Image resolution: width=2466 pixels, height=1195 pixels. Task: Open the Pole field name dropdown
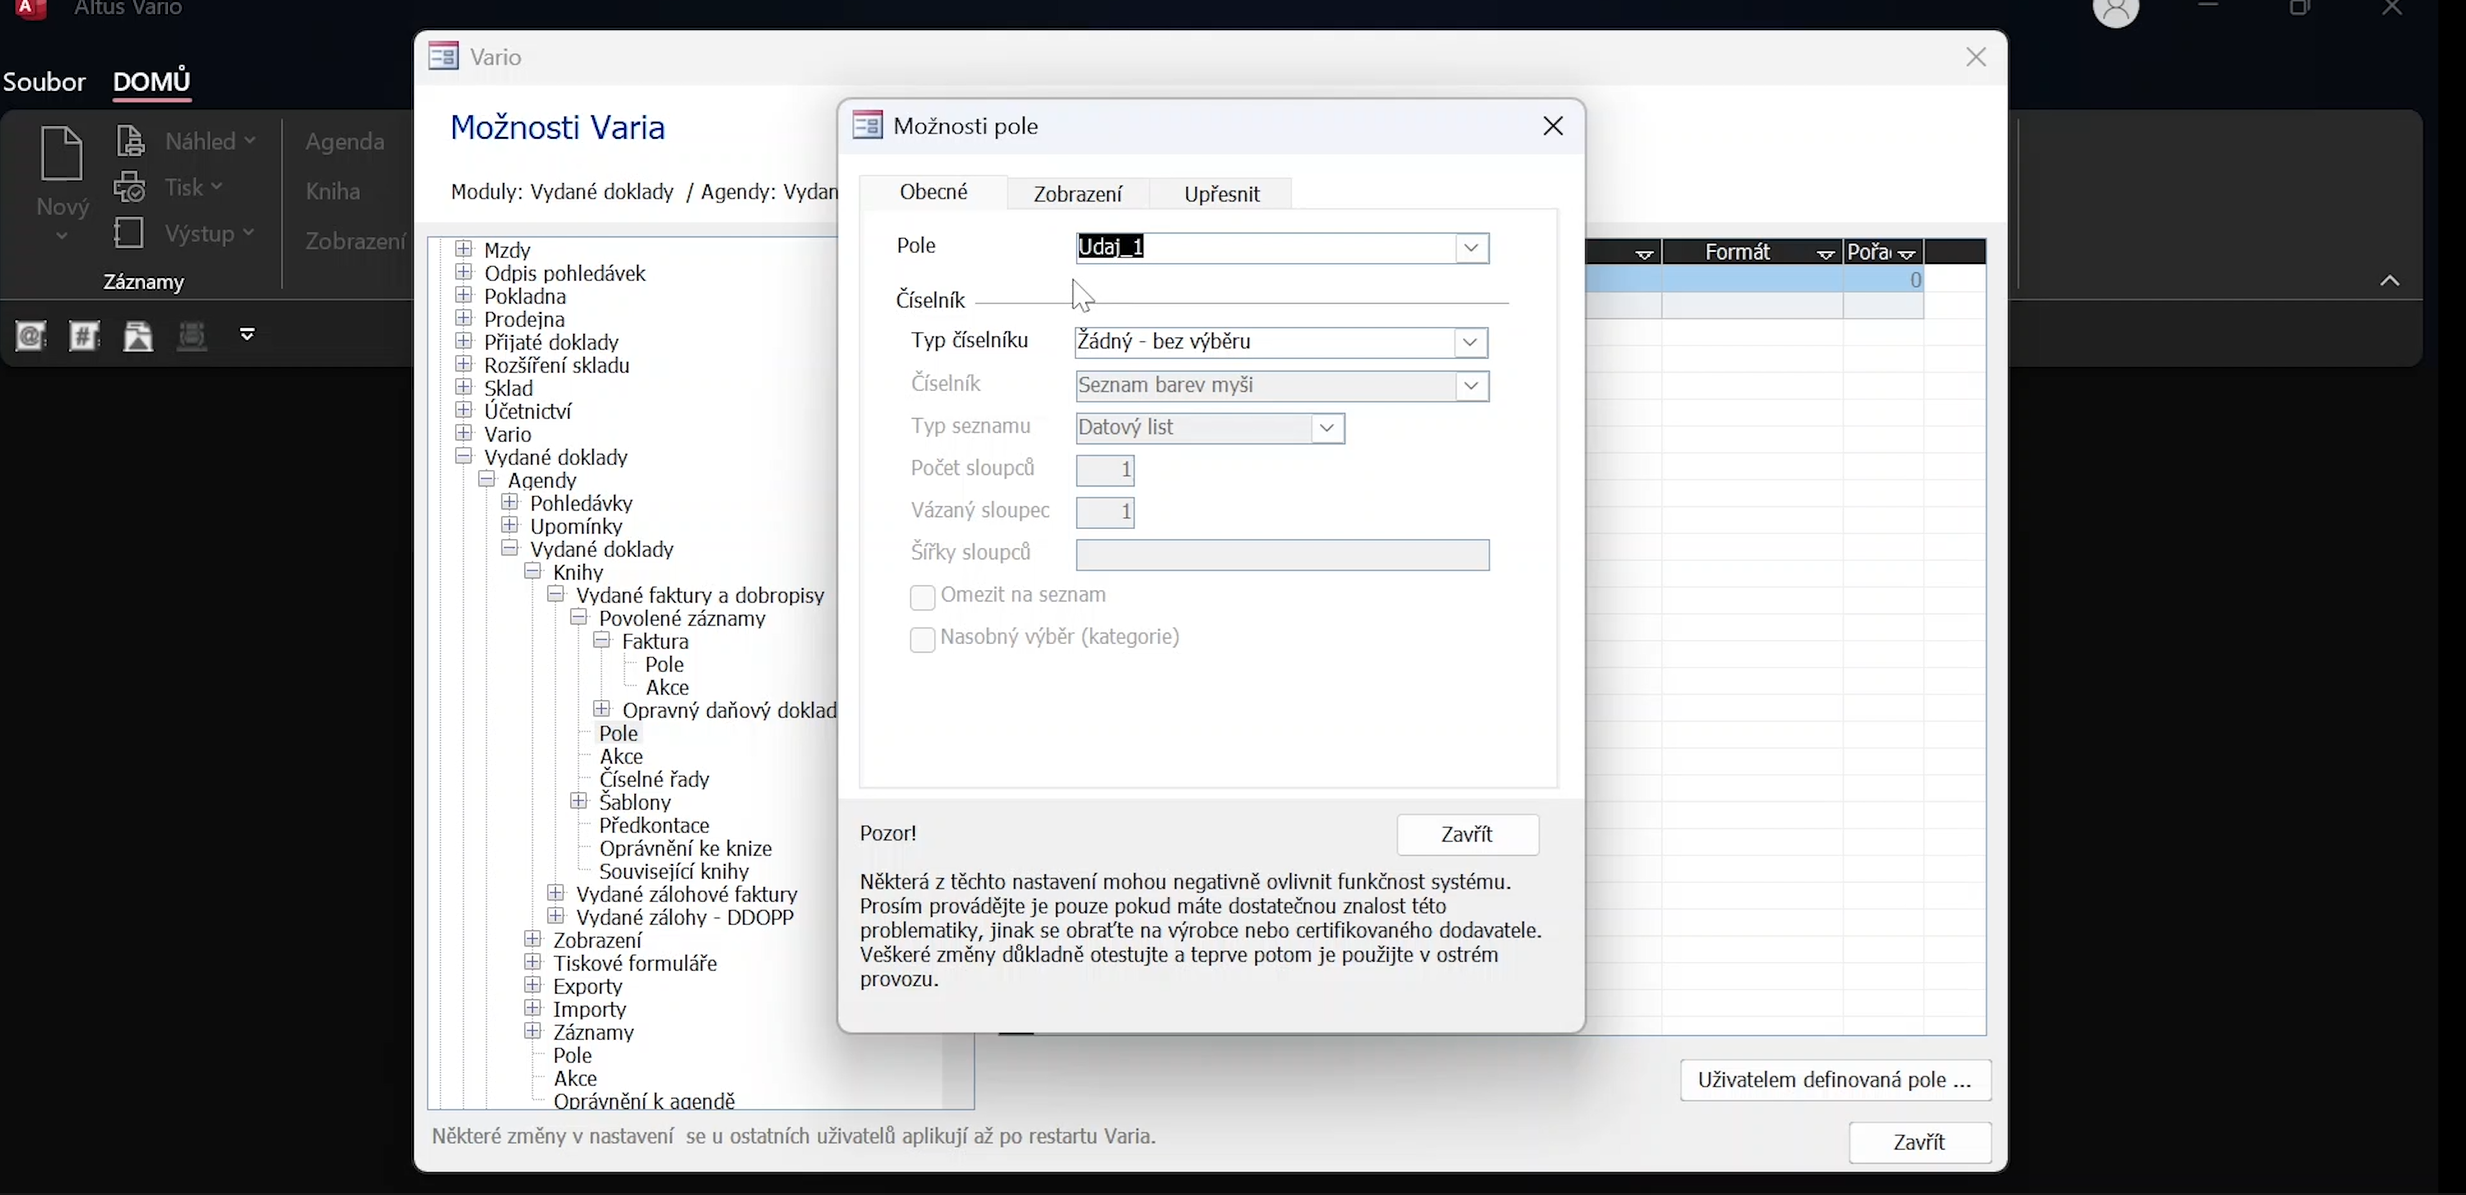click(1470, 248)
